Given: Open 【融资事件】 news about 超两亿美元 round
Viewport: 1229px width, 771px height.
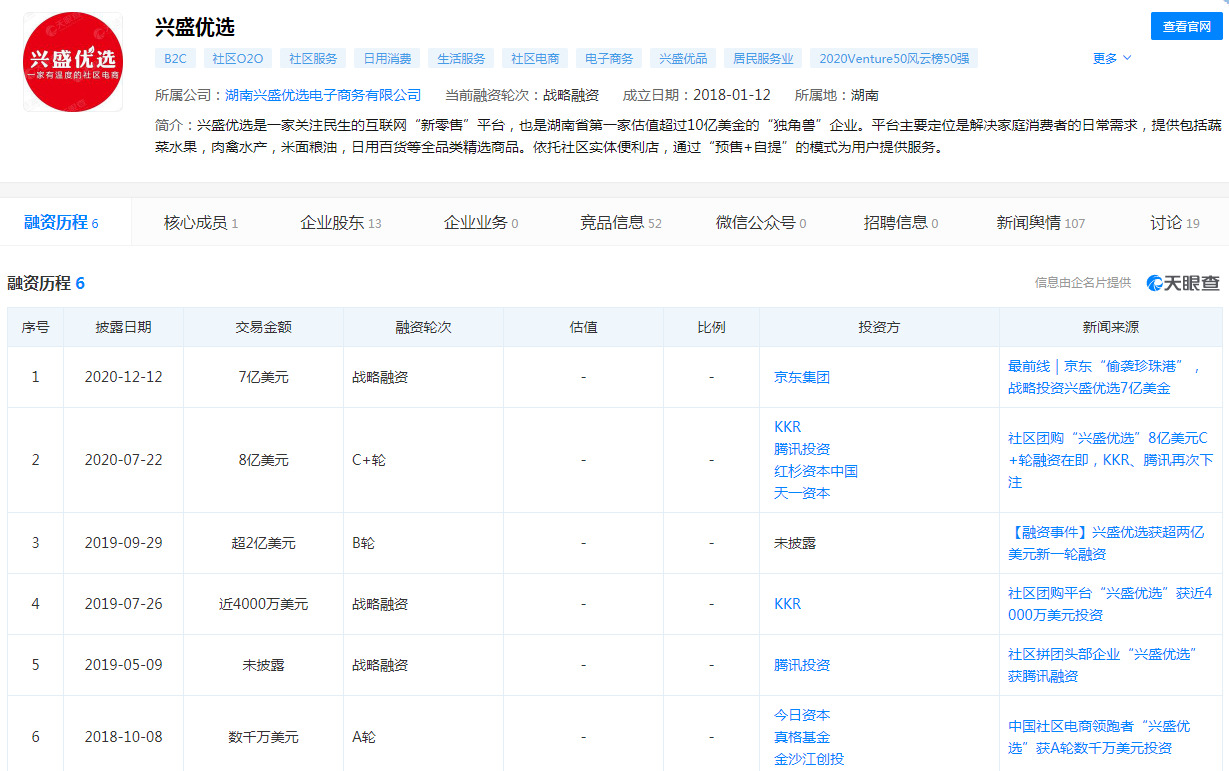Looking at the screenshot, I should pyautogui.click(x=1106, y=543).
